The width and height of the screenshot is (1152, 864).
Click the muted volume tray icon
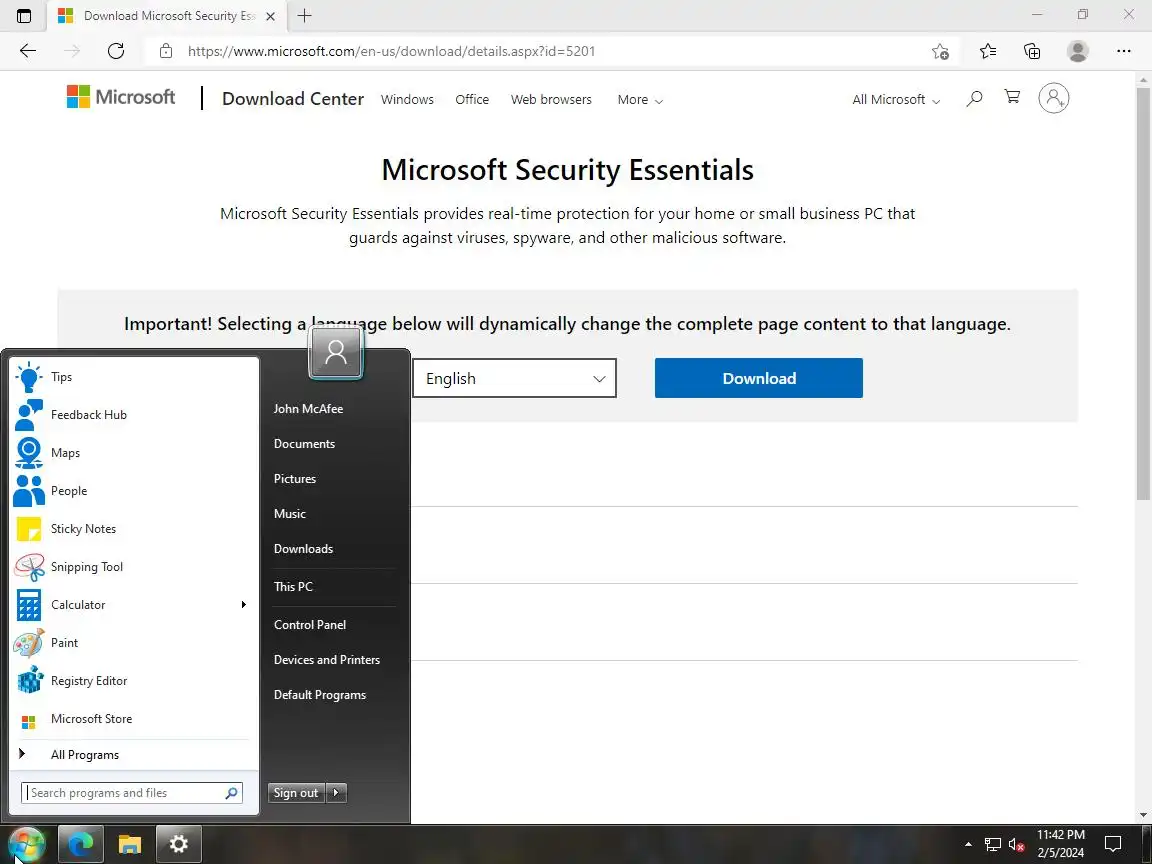(1016, 845)
